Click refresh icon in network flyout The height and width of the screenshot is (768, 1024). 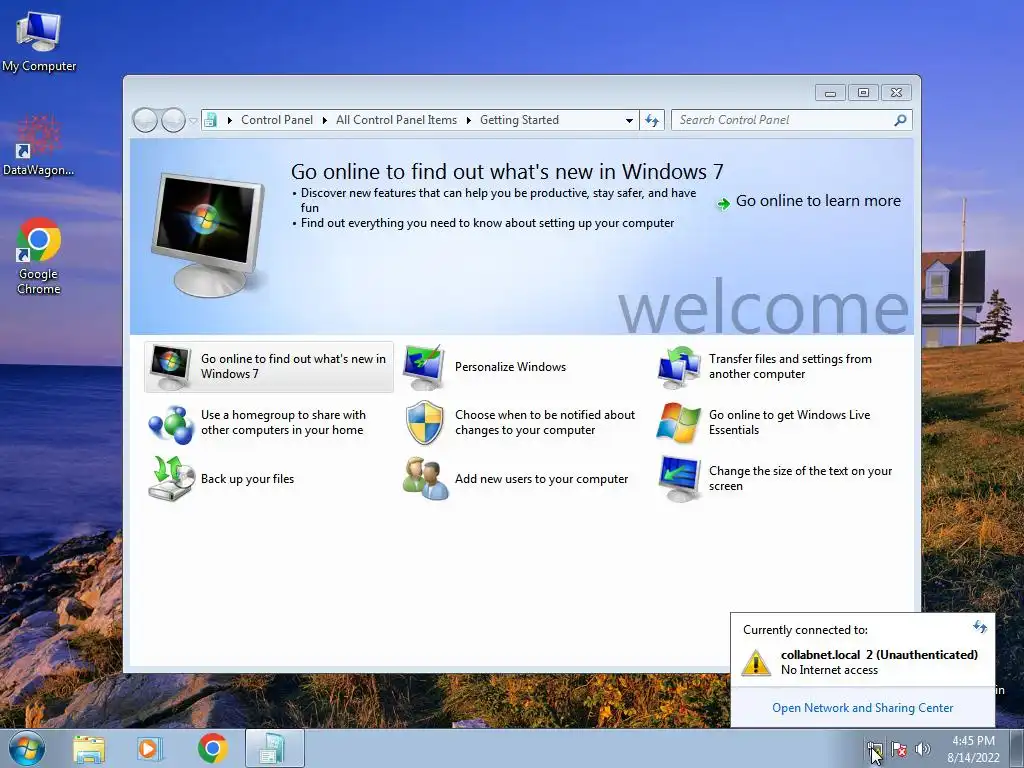980,628
